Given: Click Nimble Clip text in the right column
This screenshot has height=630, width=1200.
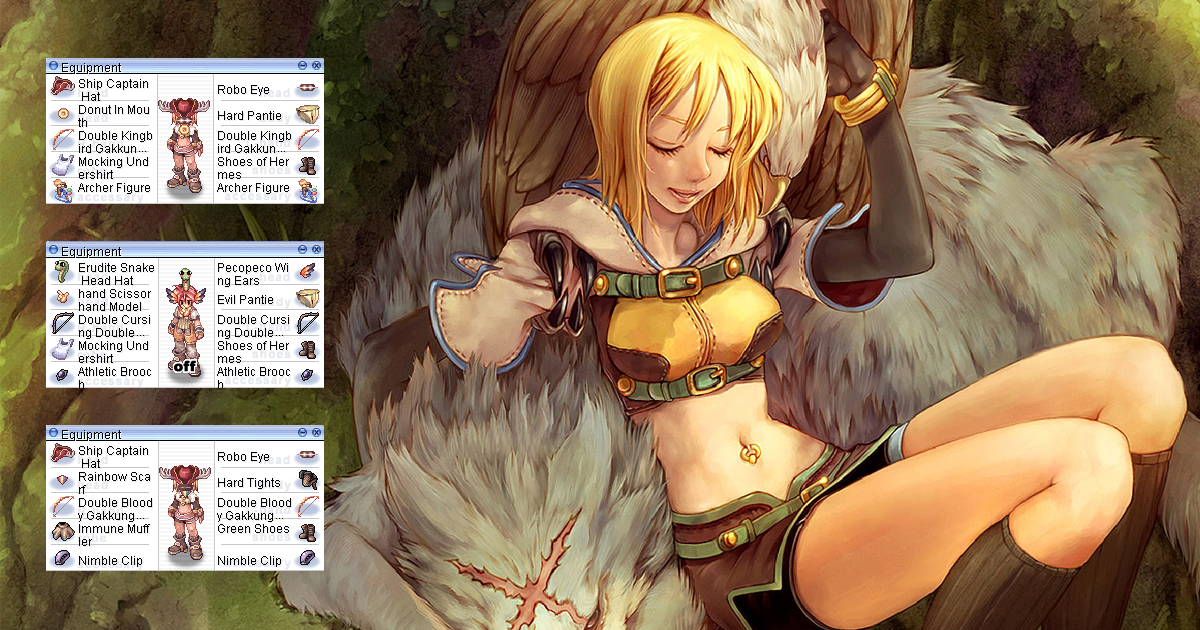Looking at the screenshot, I should 249,561.
